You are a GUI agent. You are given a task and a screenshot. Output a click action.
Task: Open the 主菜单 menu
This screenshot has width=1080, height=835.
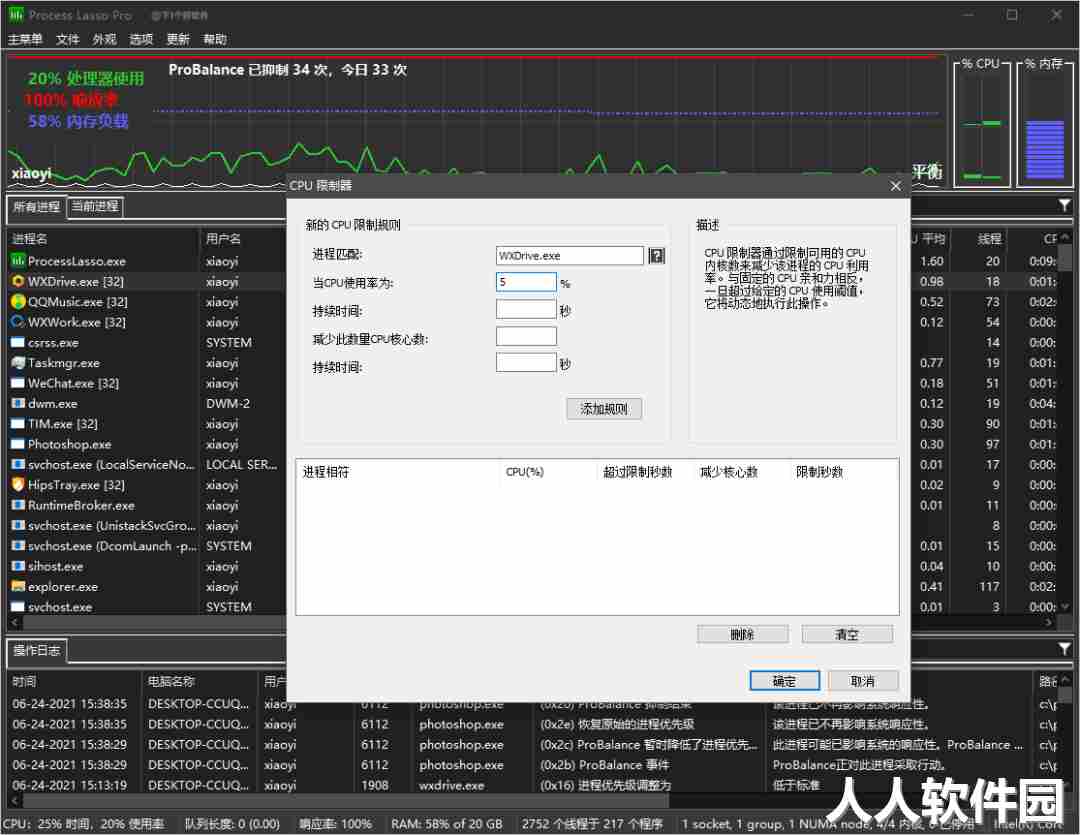tap(25, 39)
